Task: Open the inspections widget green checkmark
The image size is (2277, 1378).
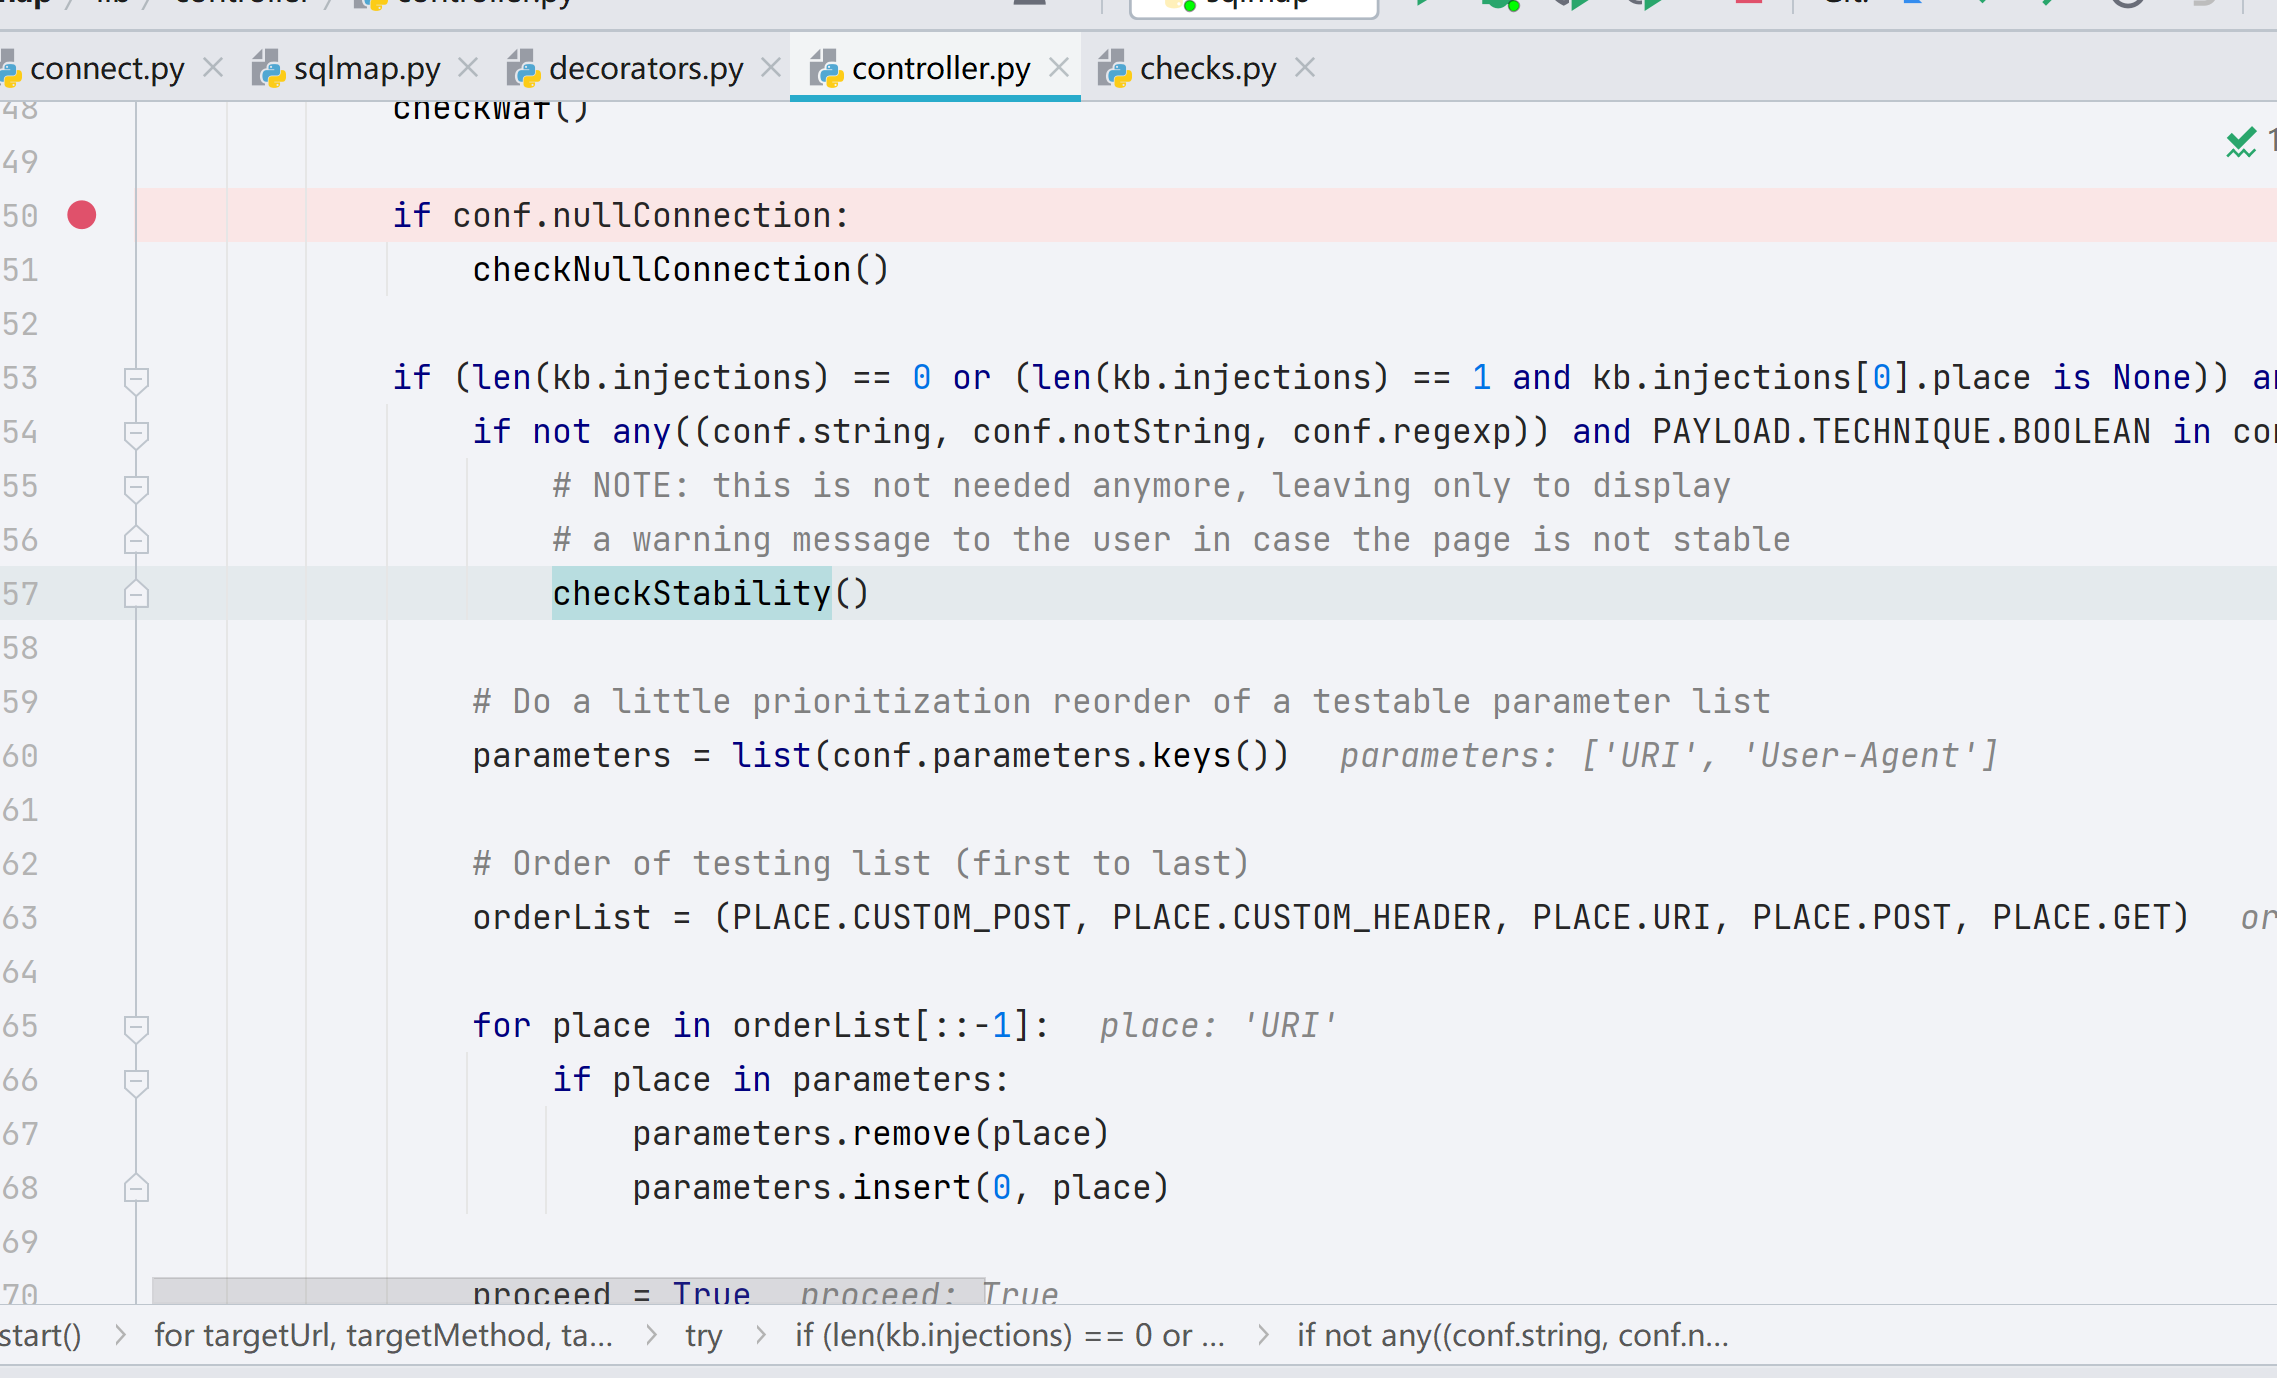Action: (2241, 143)
